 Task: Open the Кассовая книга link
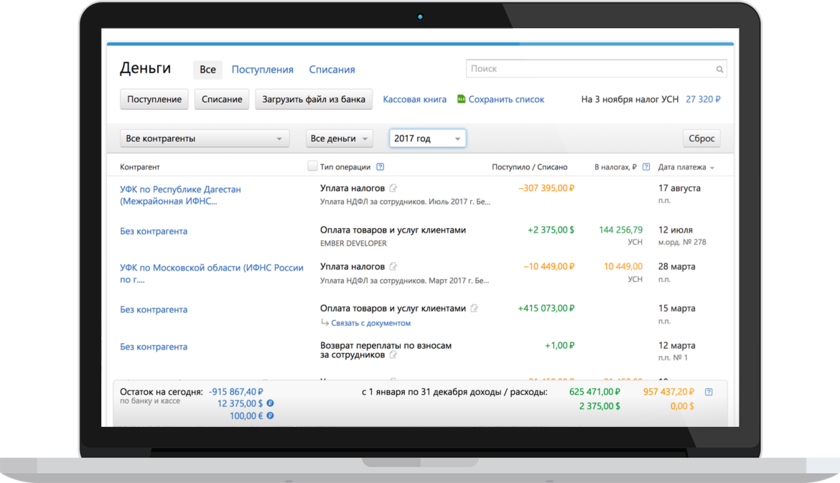414,100
